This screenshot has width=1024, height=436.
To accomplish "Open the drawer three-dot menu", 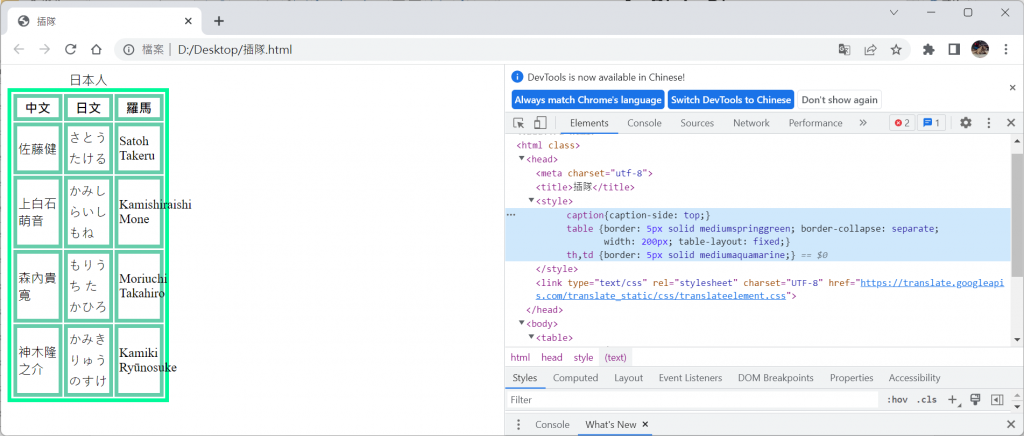I will pyautogui.click(x=519, y=425).
